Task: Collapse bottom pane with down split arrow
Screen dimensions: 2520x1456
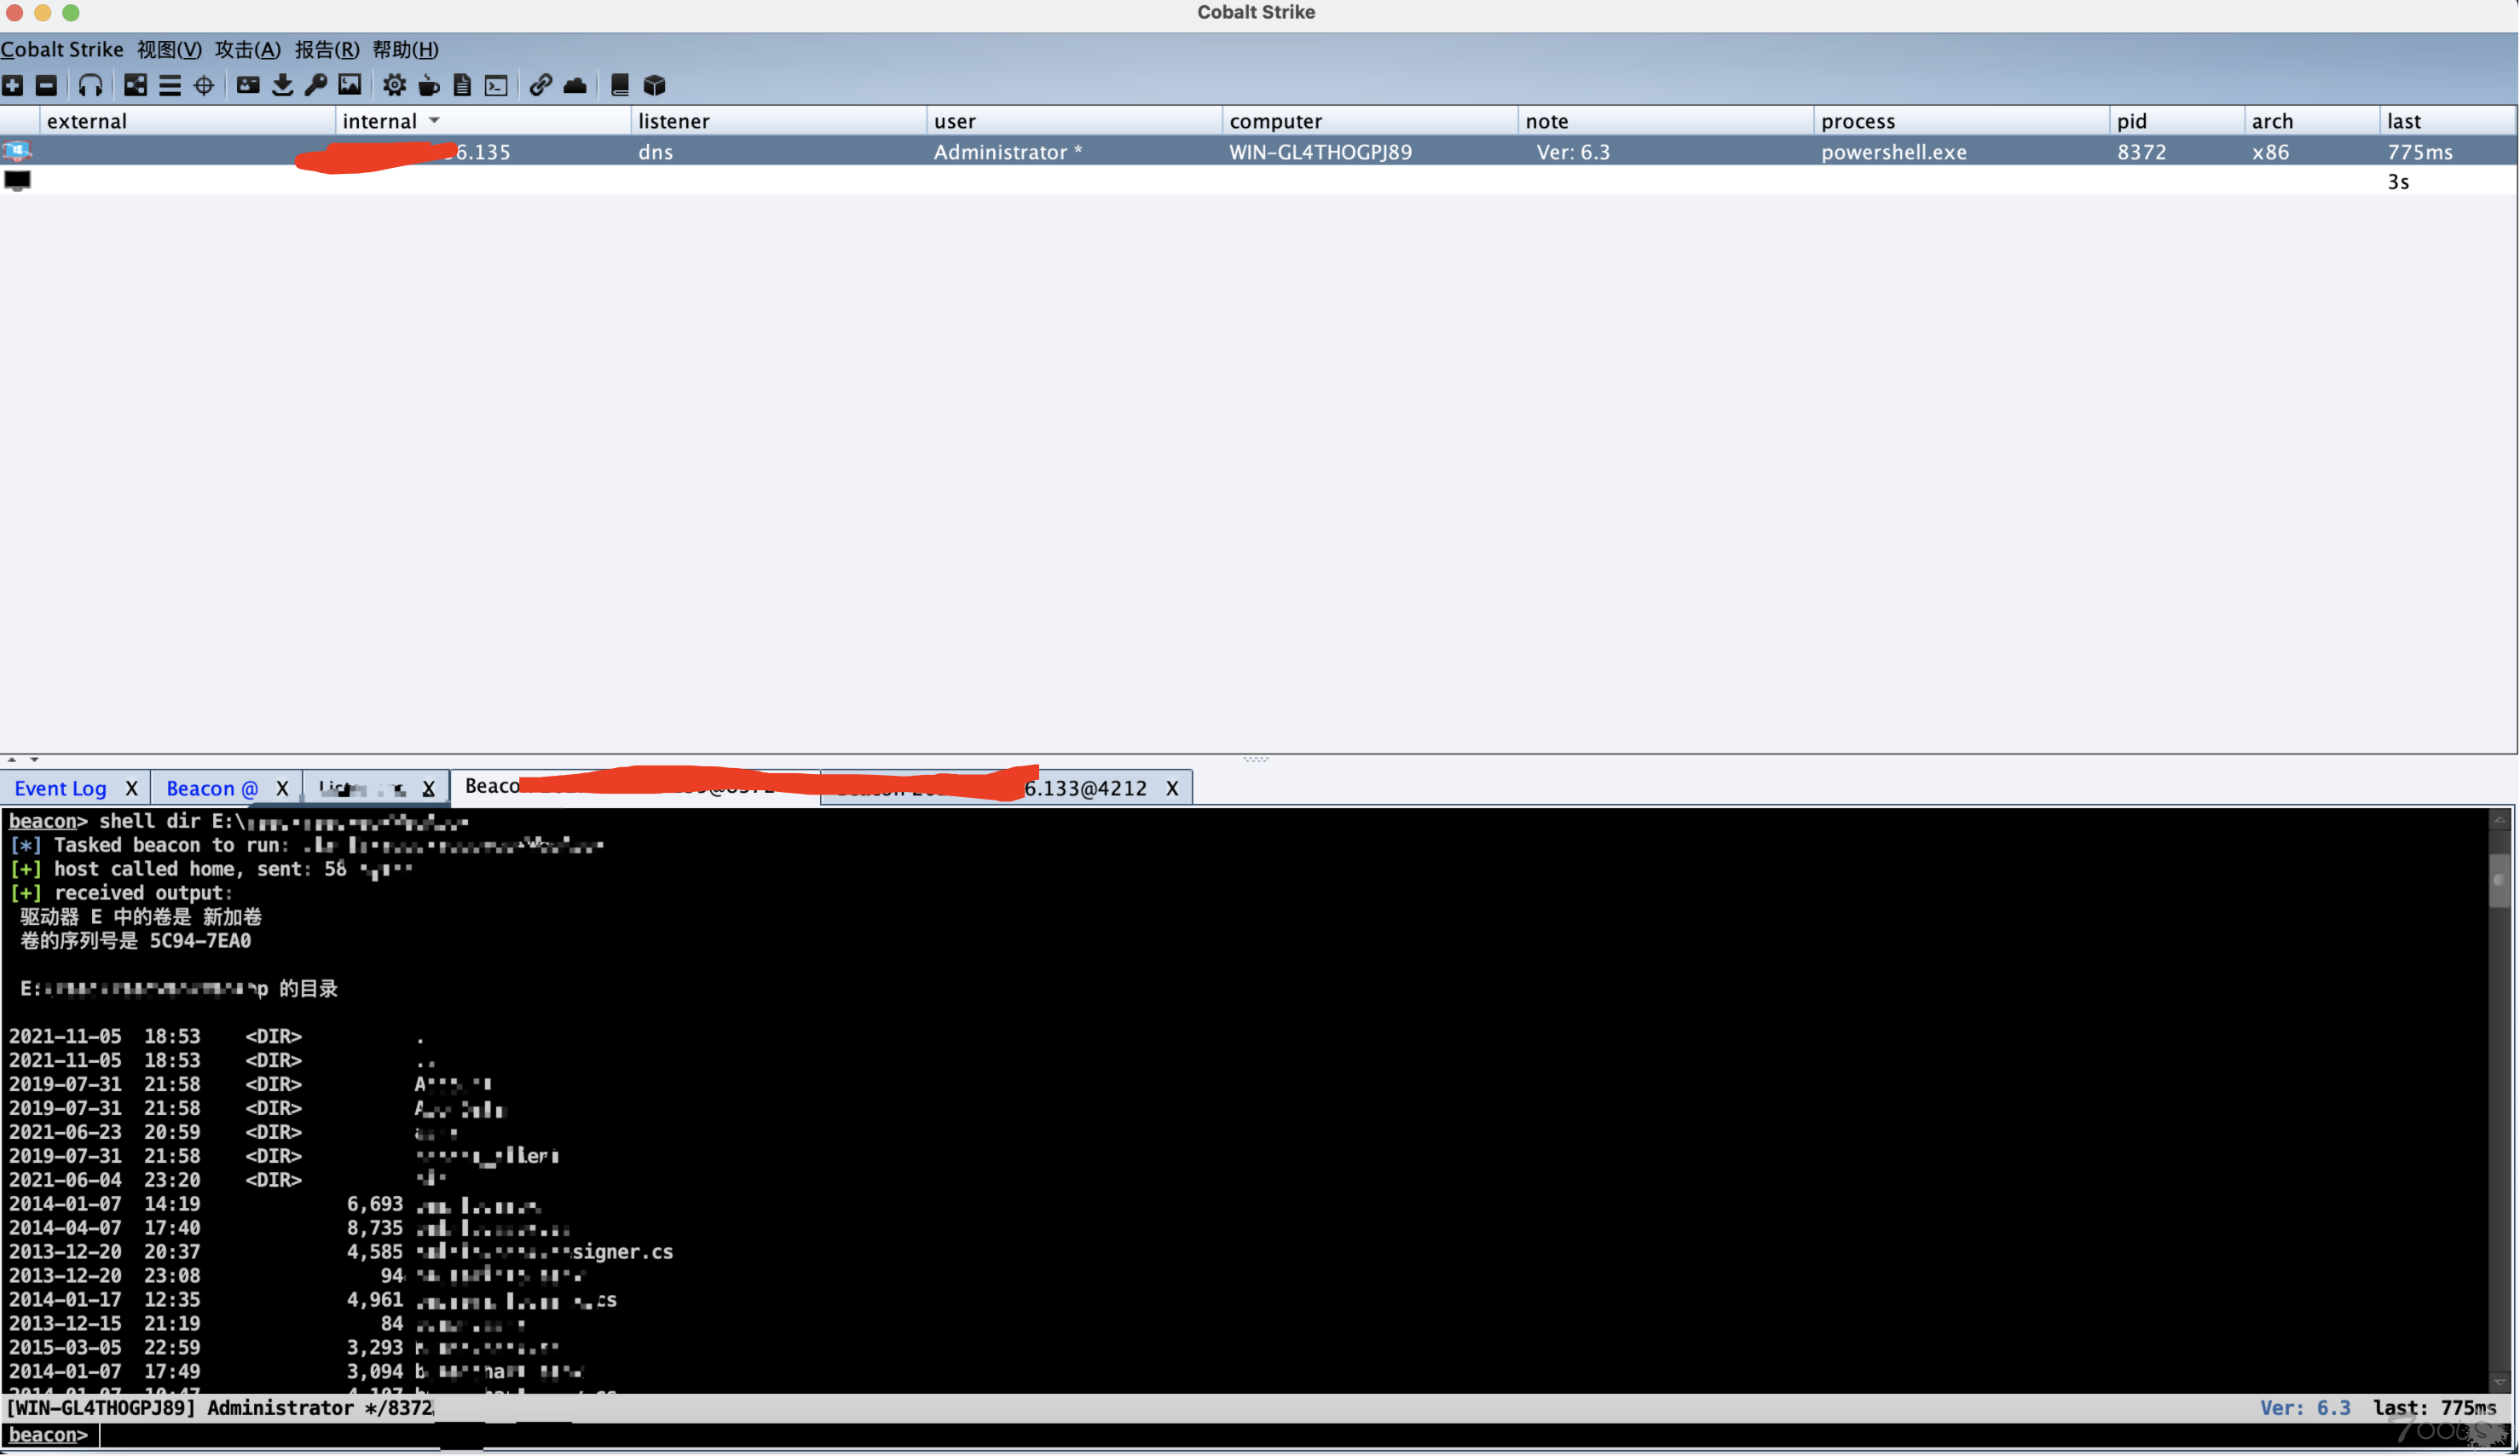Action: click(x=34, y=760)
